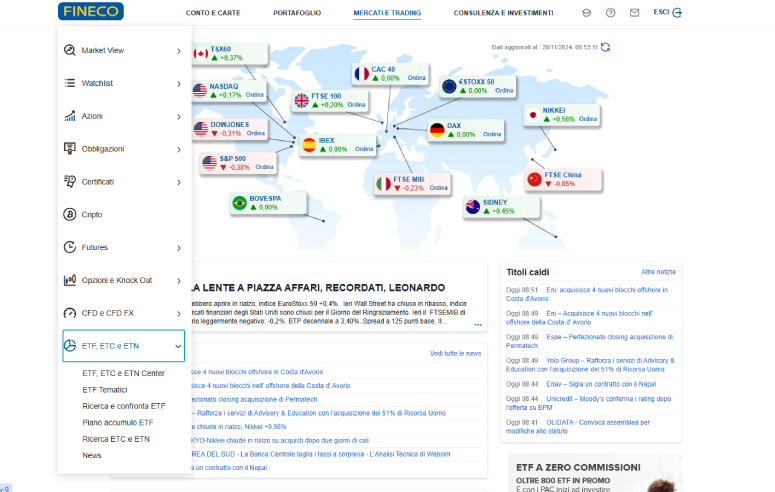Click the Futures clock icon
This screenshot has width=775, height=492.
tap(70, 247)
